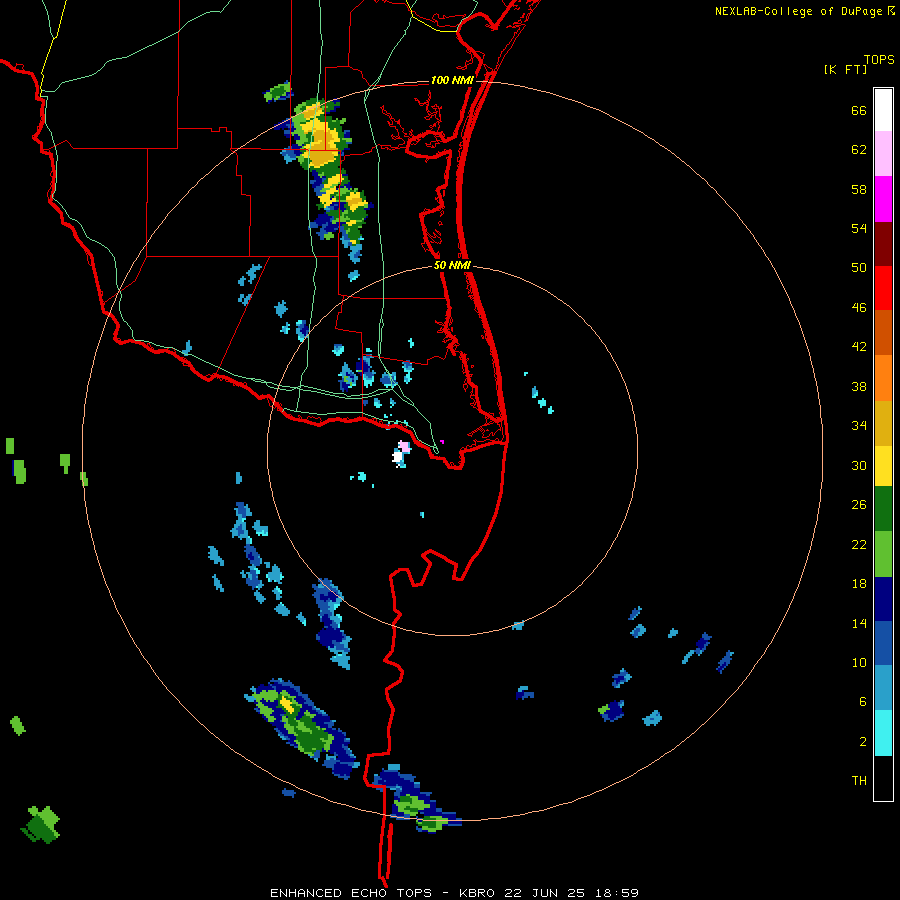Click the legend value 6
Image resolution: width=900 pixels, height=900 pixels.
point(863,701)
